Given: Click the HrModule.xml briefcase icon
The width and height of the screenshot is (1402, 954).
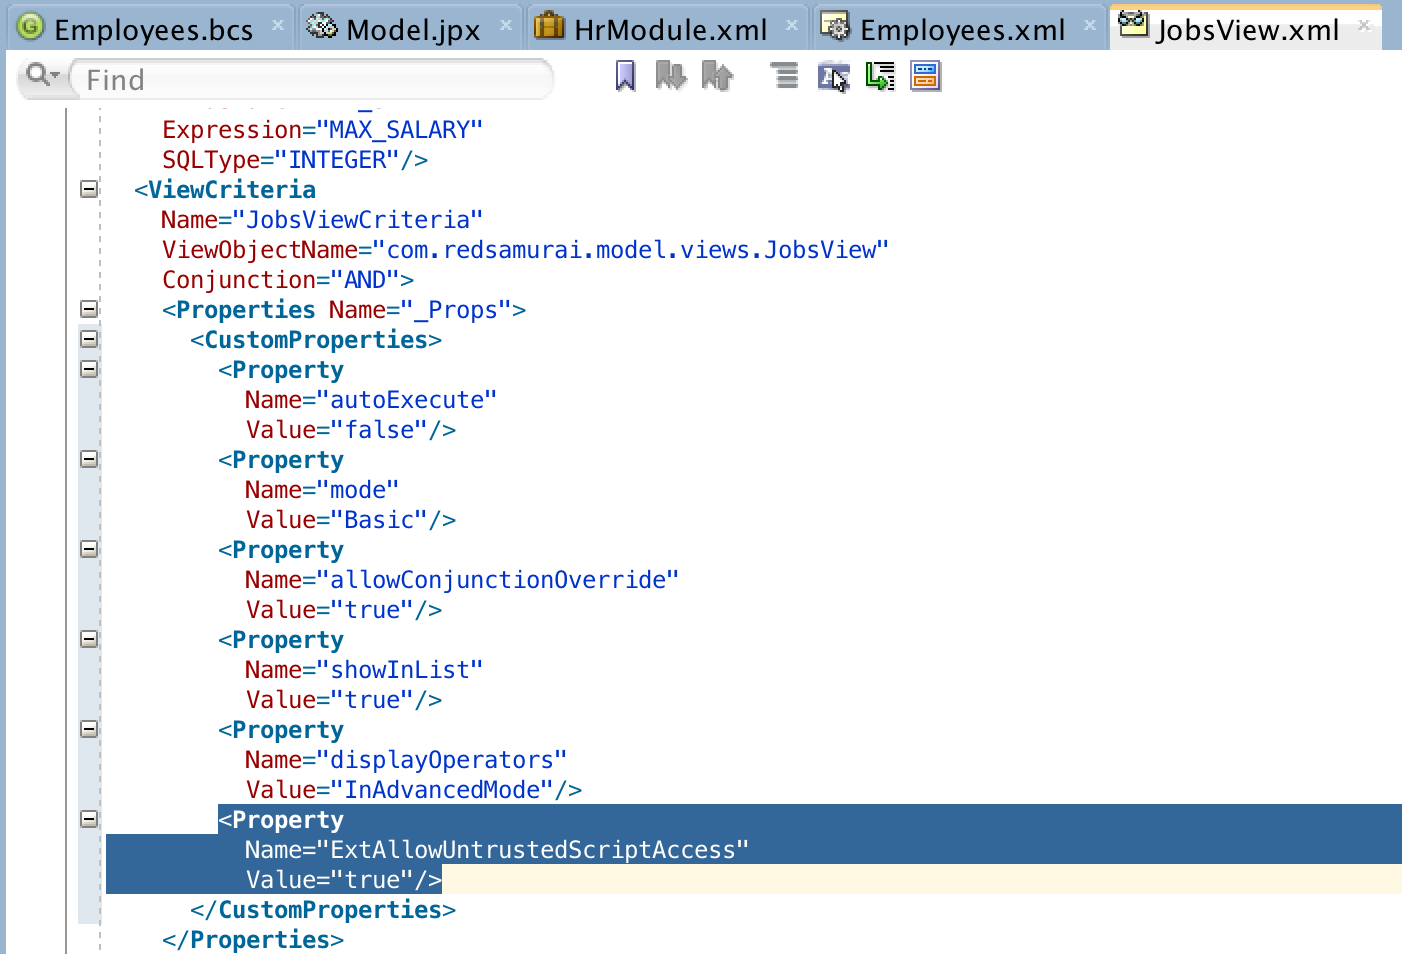Looking at the screenshot, I should (x=549, y=28).
